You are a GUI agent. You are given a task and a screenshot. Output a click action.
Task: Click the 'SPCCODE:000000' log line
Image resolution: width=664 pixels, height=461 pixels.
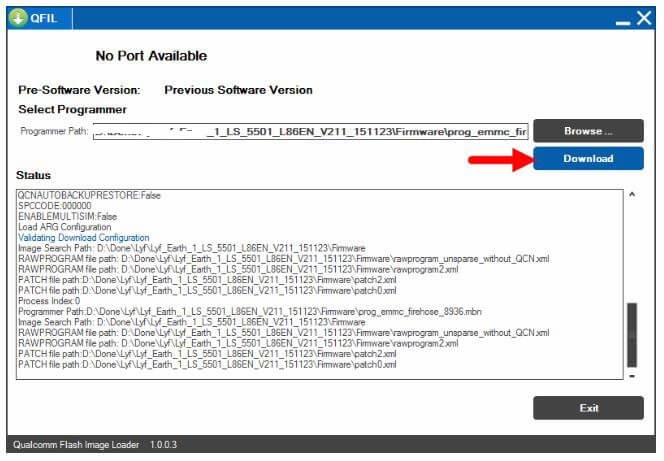(x=55, y=206)
